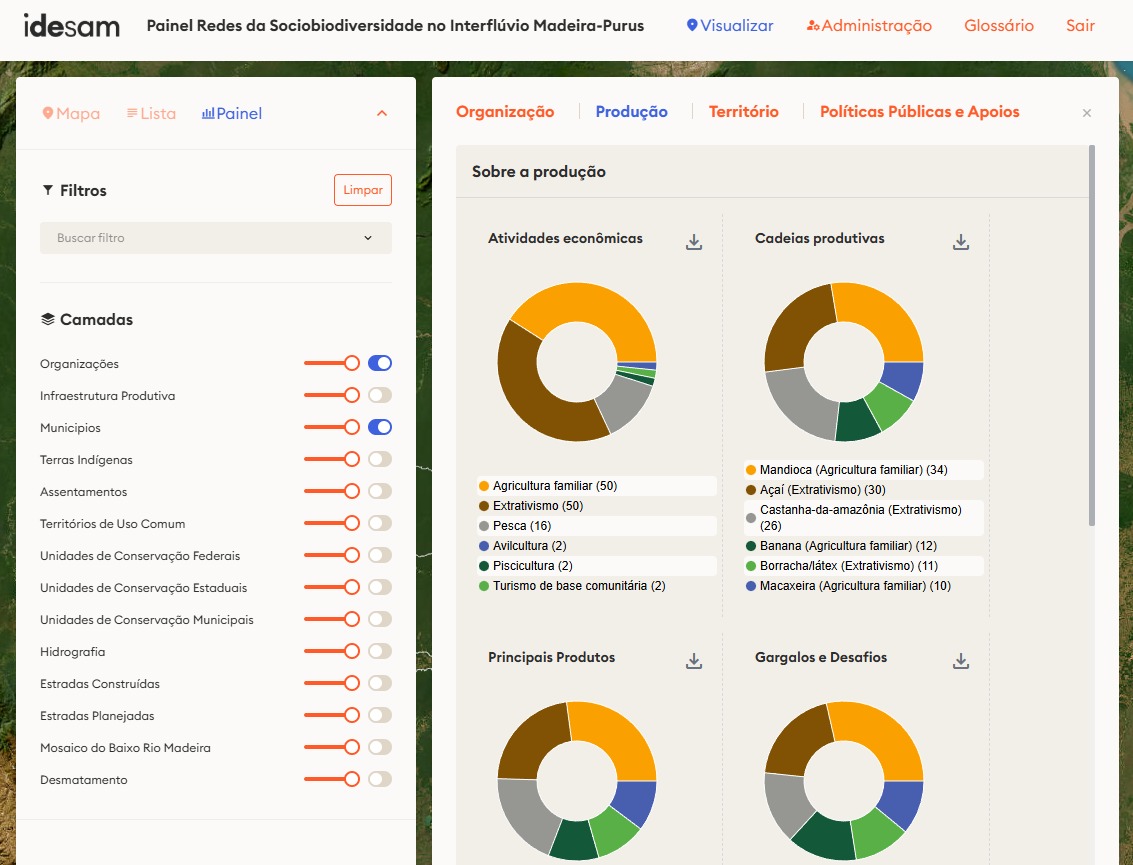Collapse the sidebar with the chevron
The height and width of the screenshot is (865, 1133).
381,114
